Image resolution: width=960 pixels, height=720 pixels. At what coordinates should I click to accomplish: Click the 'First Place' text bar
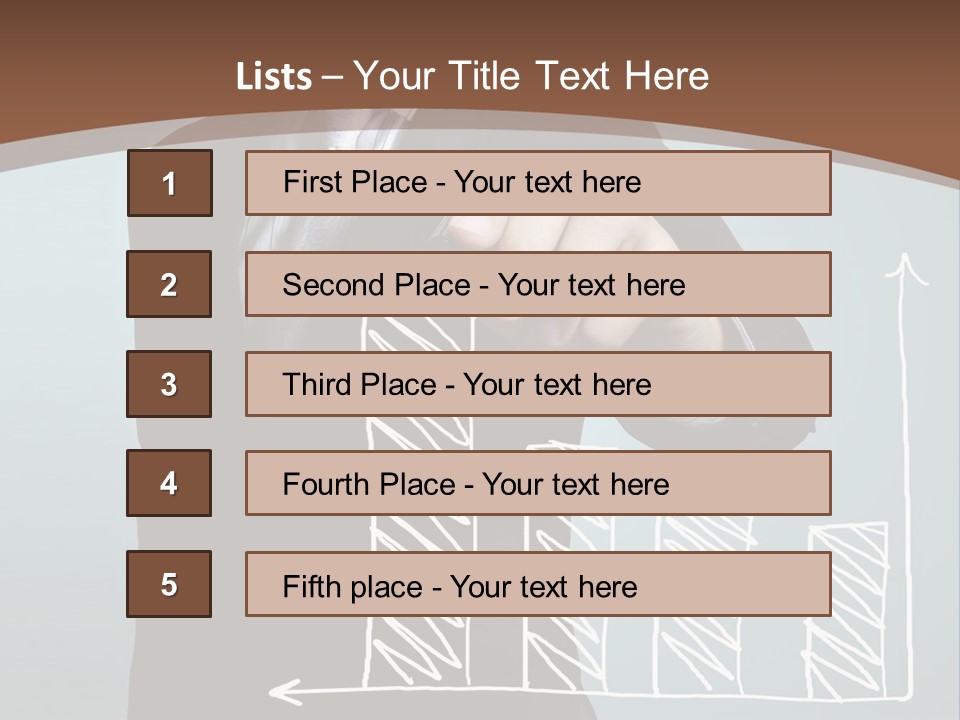(x=538, y=183)
